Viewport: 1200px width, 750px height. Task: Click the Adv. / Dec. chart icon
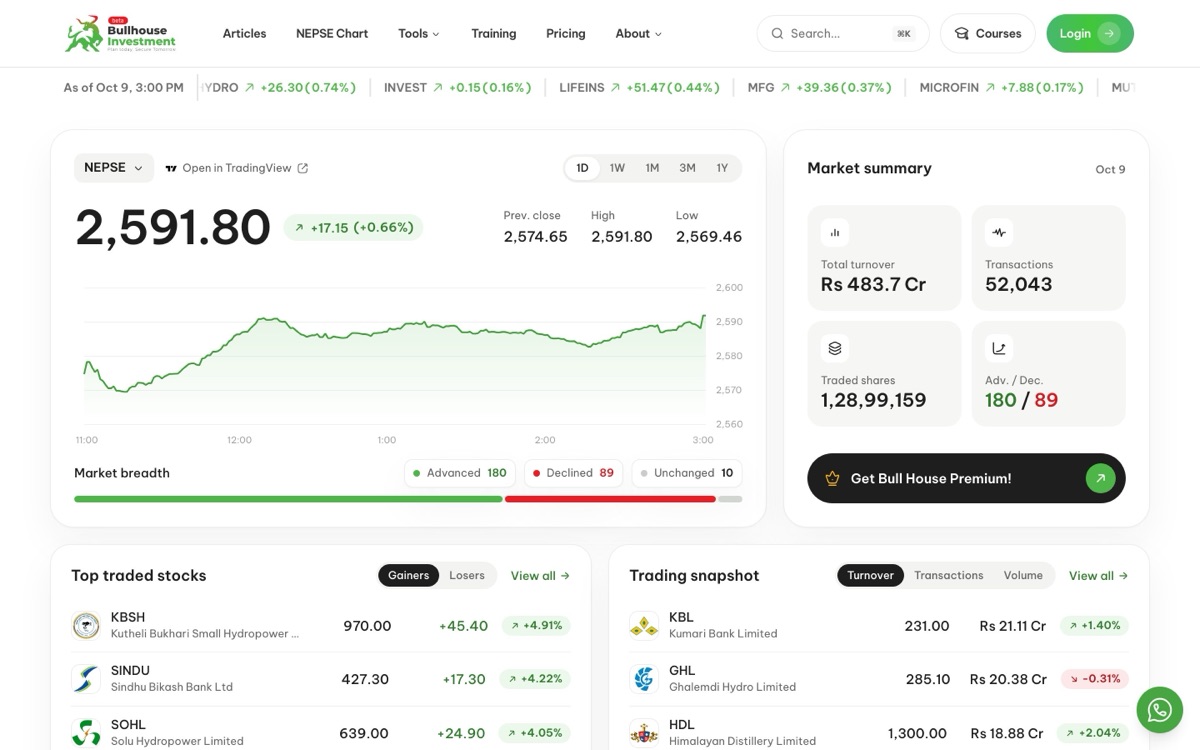[999, 348]
